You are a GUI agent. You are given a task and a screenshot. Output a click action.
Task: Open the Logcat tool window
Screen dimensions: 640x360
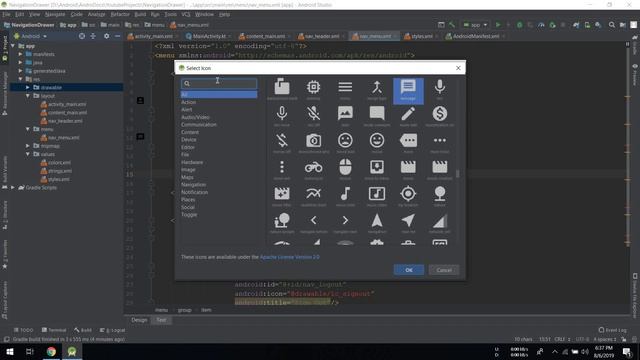(113, 330)
